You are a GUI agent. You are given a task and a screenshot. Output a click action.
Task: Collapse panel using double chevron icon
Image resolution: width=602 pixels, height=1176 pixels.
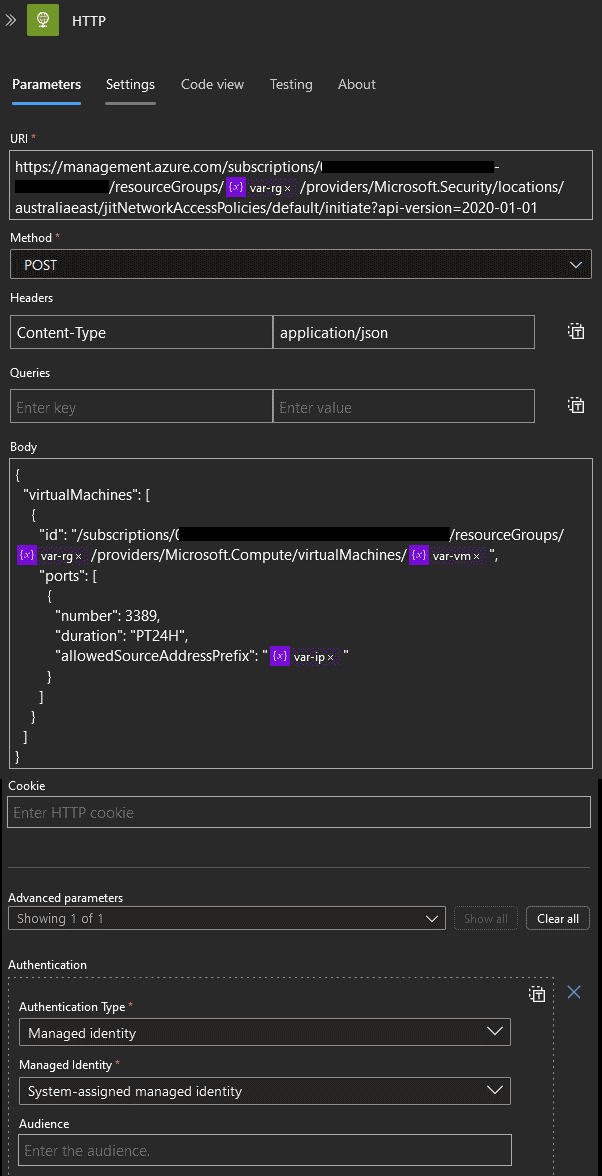10,20
